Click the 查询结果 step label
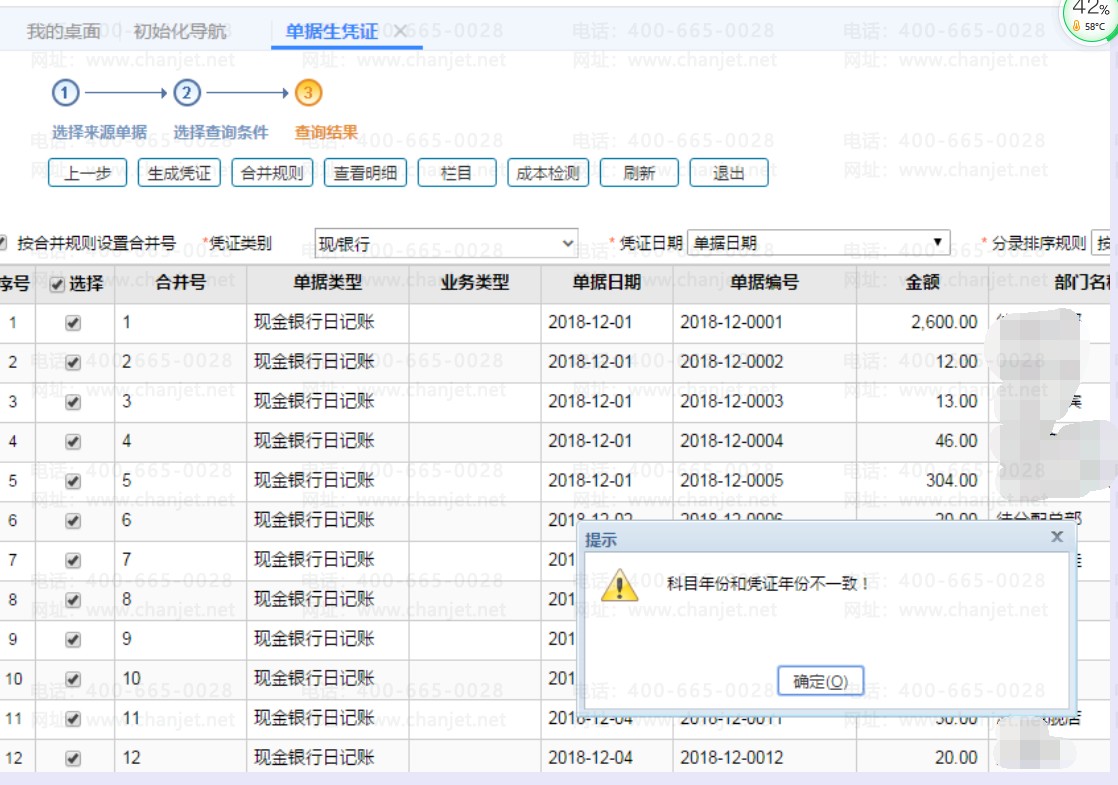1118x785 pixels. pos(326,133)
